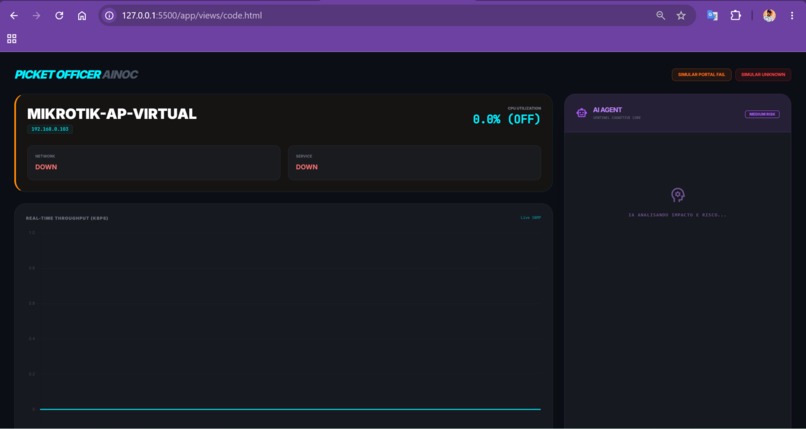Image resolution: width=806 pixels, height=429 pixels.
Task: Open the Chrome three-dot menu
Action: (x=792, y=15)
